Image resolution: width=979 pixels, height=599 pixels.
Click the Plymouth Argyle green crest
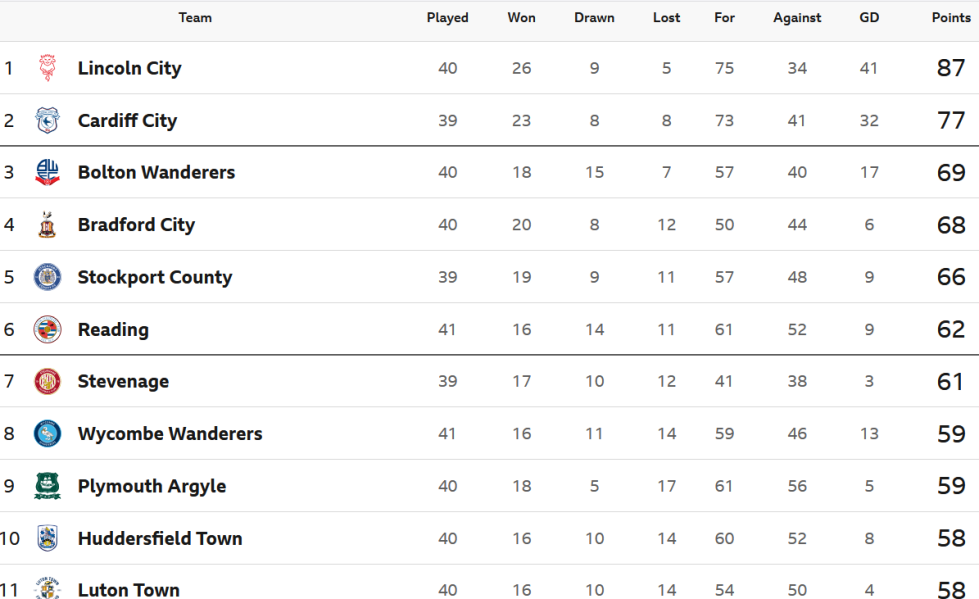(x=47, y=486)
